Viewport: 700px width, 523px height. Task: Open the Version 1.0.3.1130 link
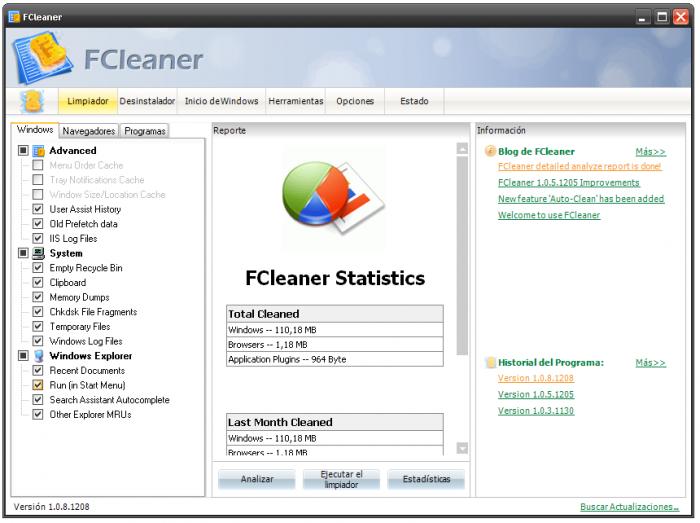(x=536, y=411)
